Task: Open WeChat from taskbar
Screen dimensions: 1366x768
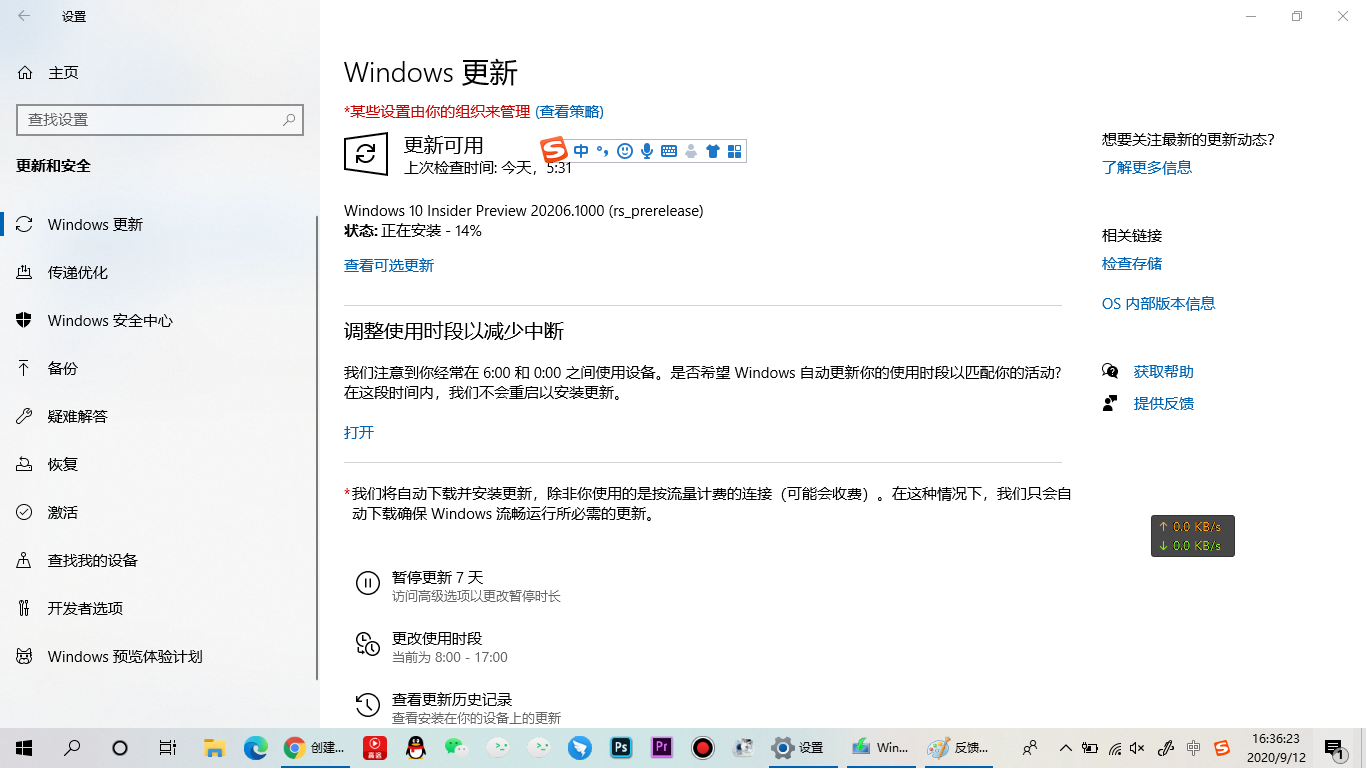Action: tap(457, 747)
